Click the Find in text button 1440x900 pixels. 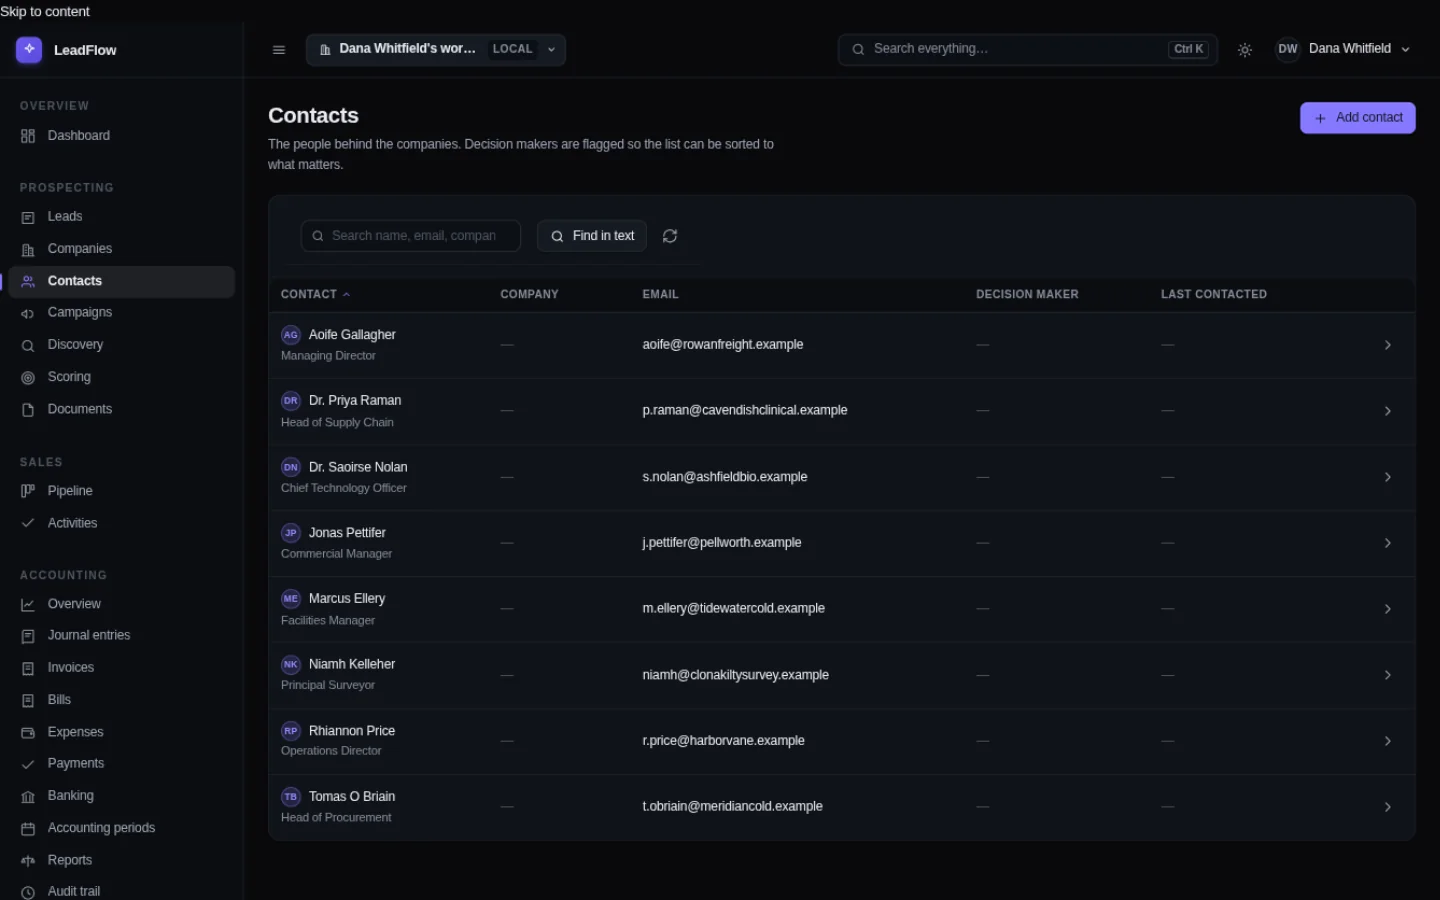point(592,236)
